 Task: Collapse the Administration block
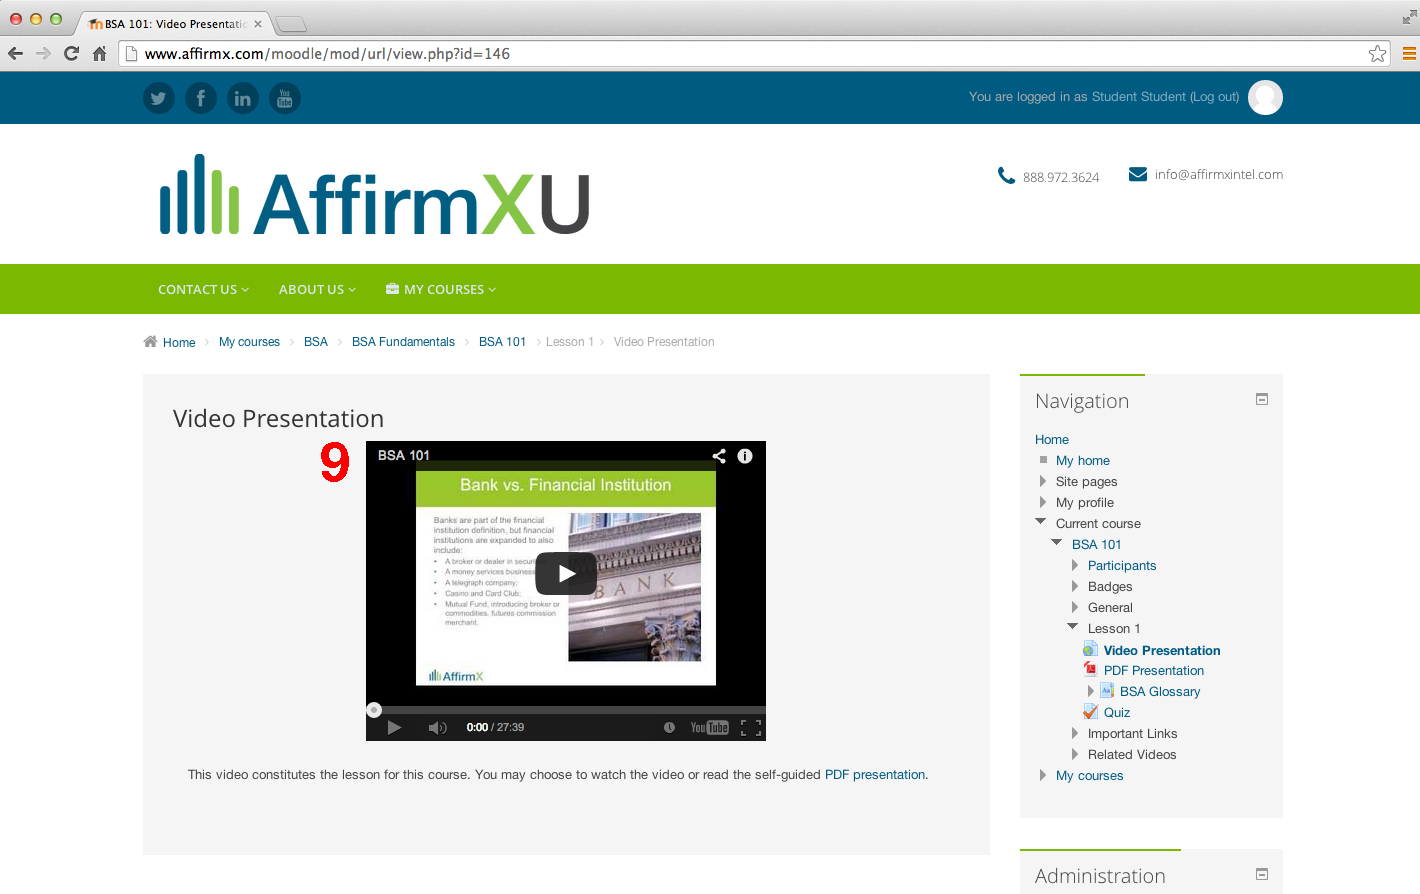(x=1262, y=874)
